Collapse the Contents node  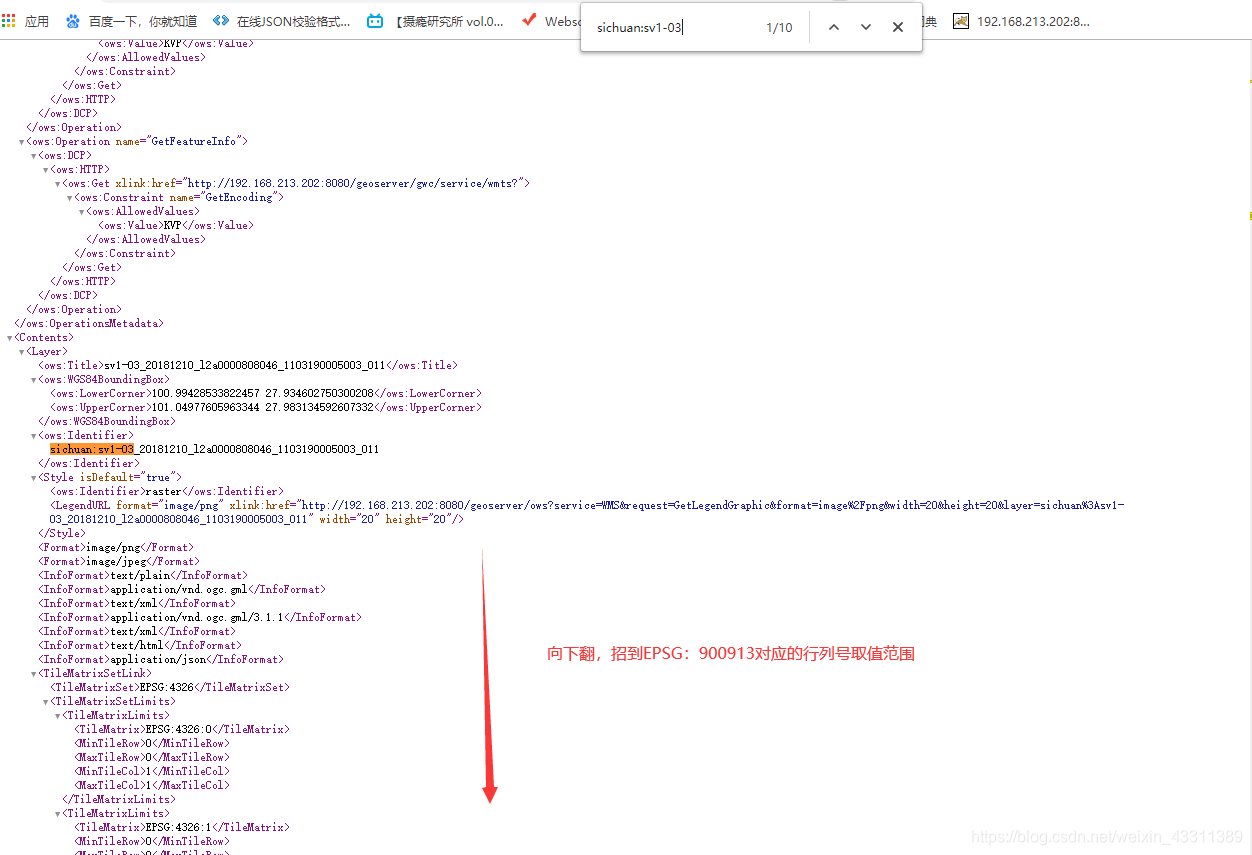pyautogui.click(x=10, y=338)
